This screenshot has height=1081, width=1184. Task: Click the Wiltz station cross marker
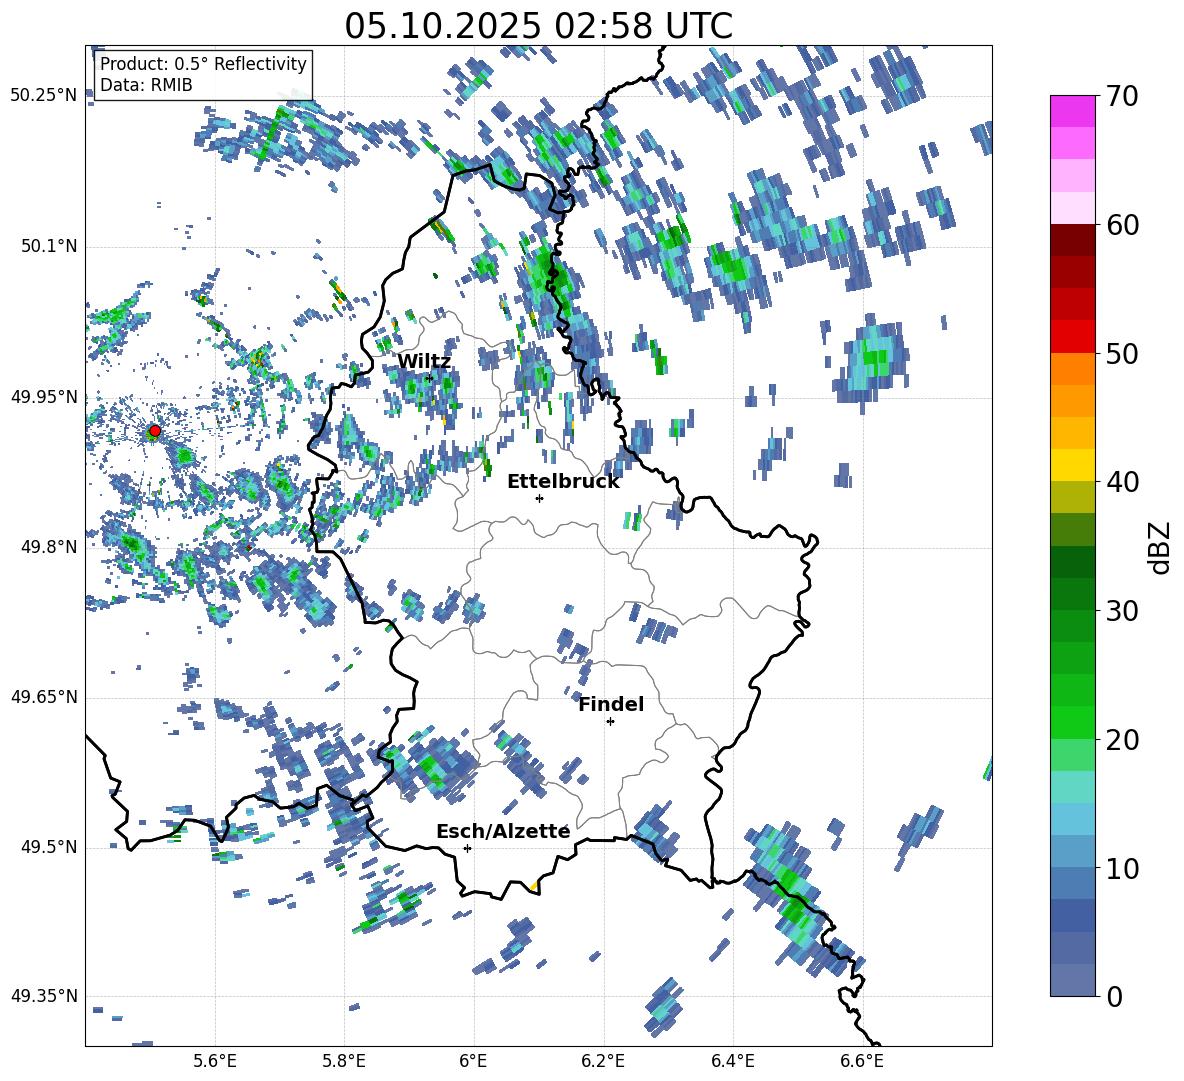pyautogui.click(x=429, y=378)
